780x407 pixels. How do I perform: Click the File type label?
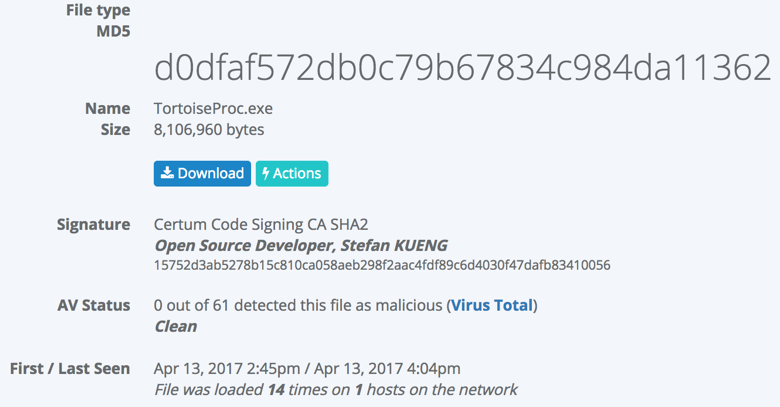[98, 10]
